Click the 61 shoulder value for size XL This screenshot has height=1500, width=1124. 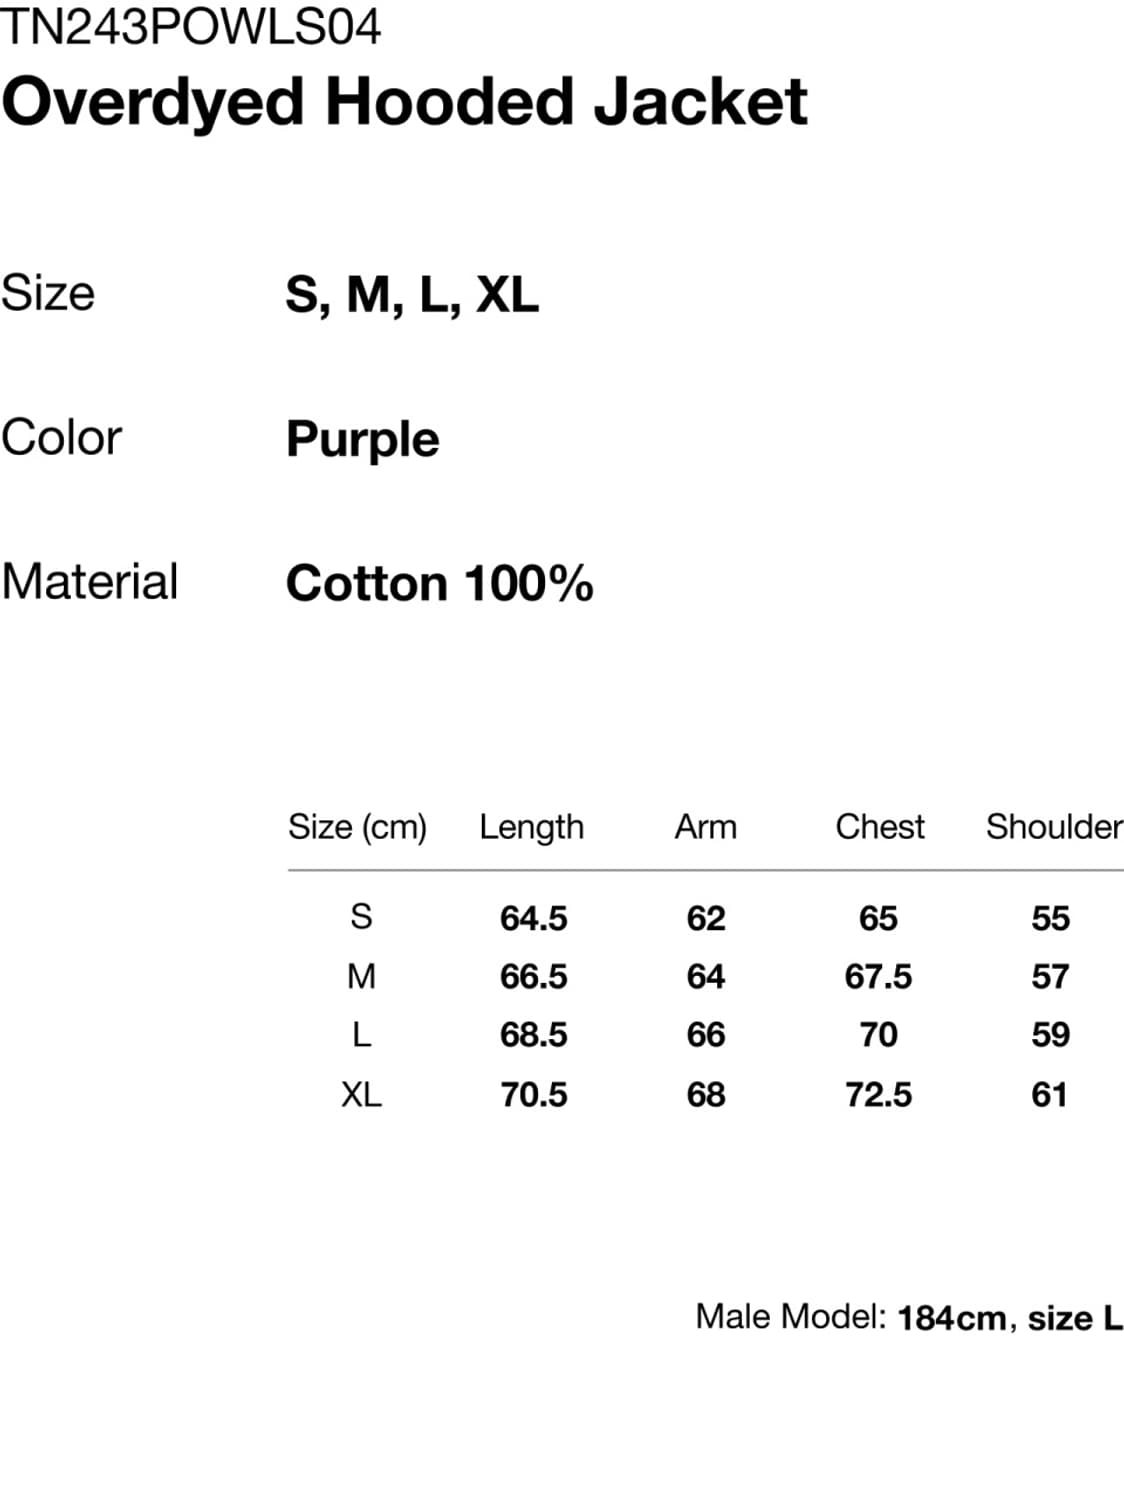click(x=1049, y=1095)
